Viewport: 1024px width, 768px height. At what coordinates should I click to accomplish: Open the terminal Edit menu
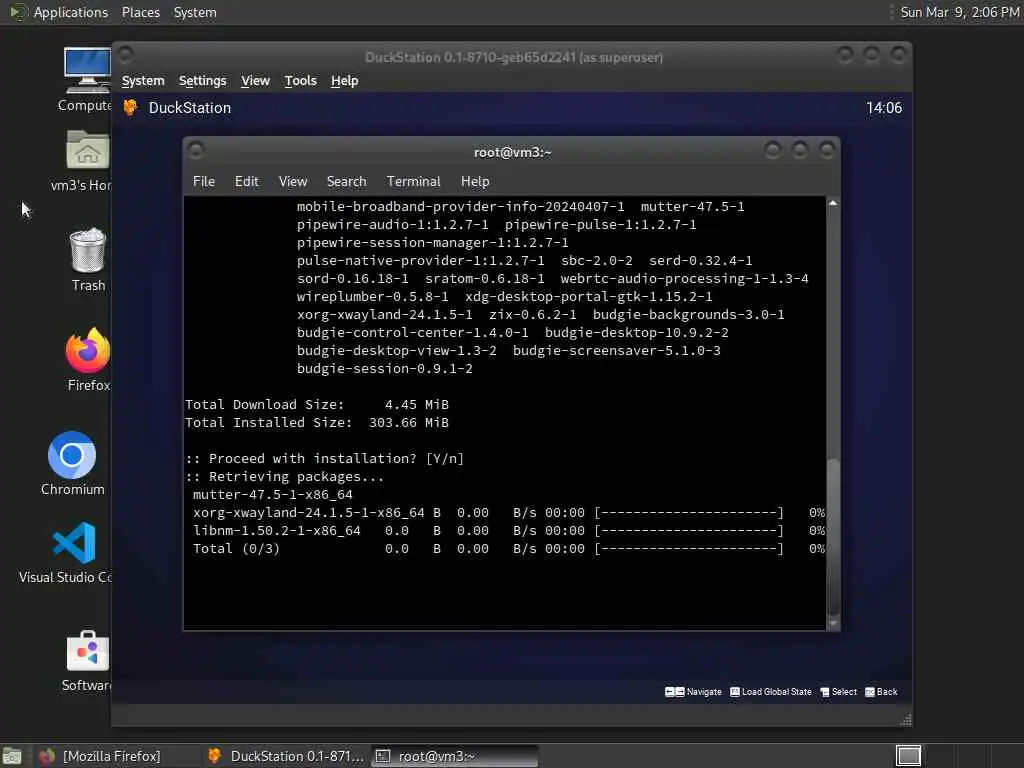(246, 181)
